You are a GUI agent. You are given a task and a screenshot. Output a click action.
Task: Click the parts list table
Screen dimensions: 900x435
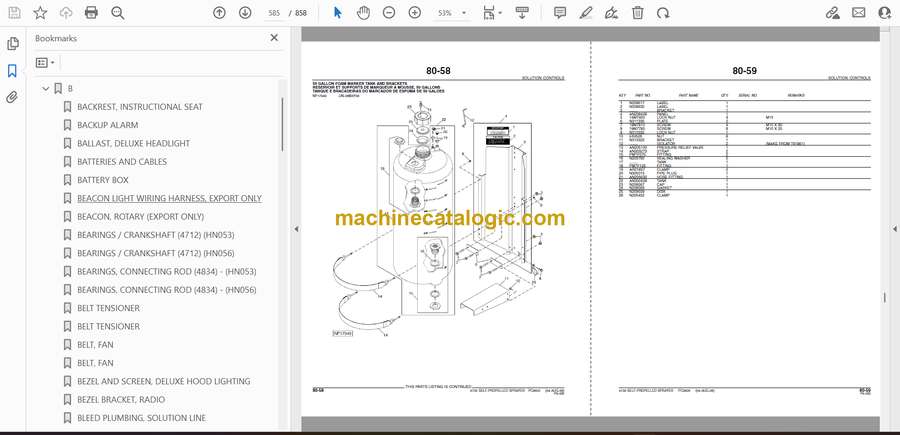click(x=744, y=146)
